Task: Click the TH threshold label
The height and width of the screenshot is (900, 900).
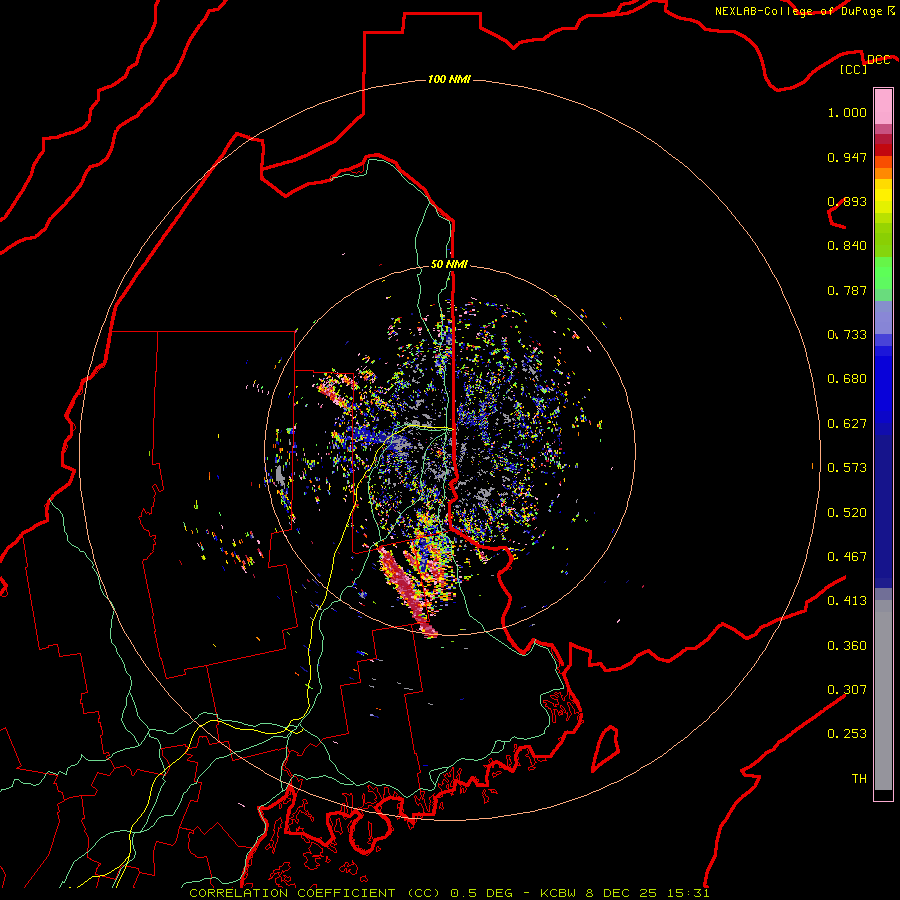Action: click(859, 779)
